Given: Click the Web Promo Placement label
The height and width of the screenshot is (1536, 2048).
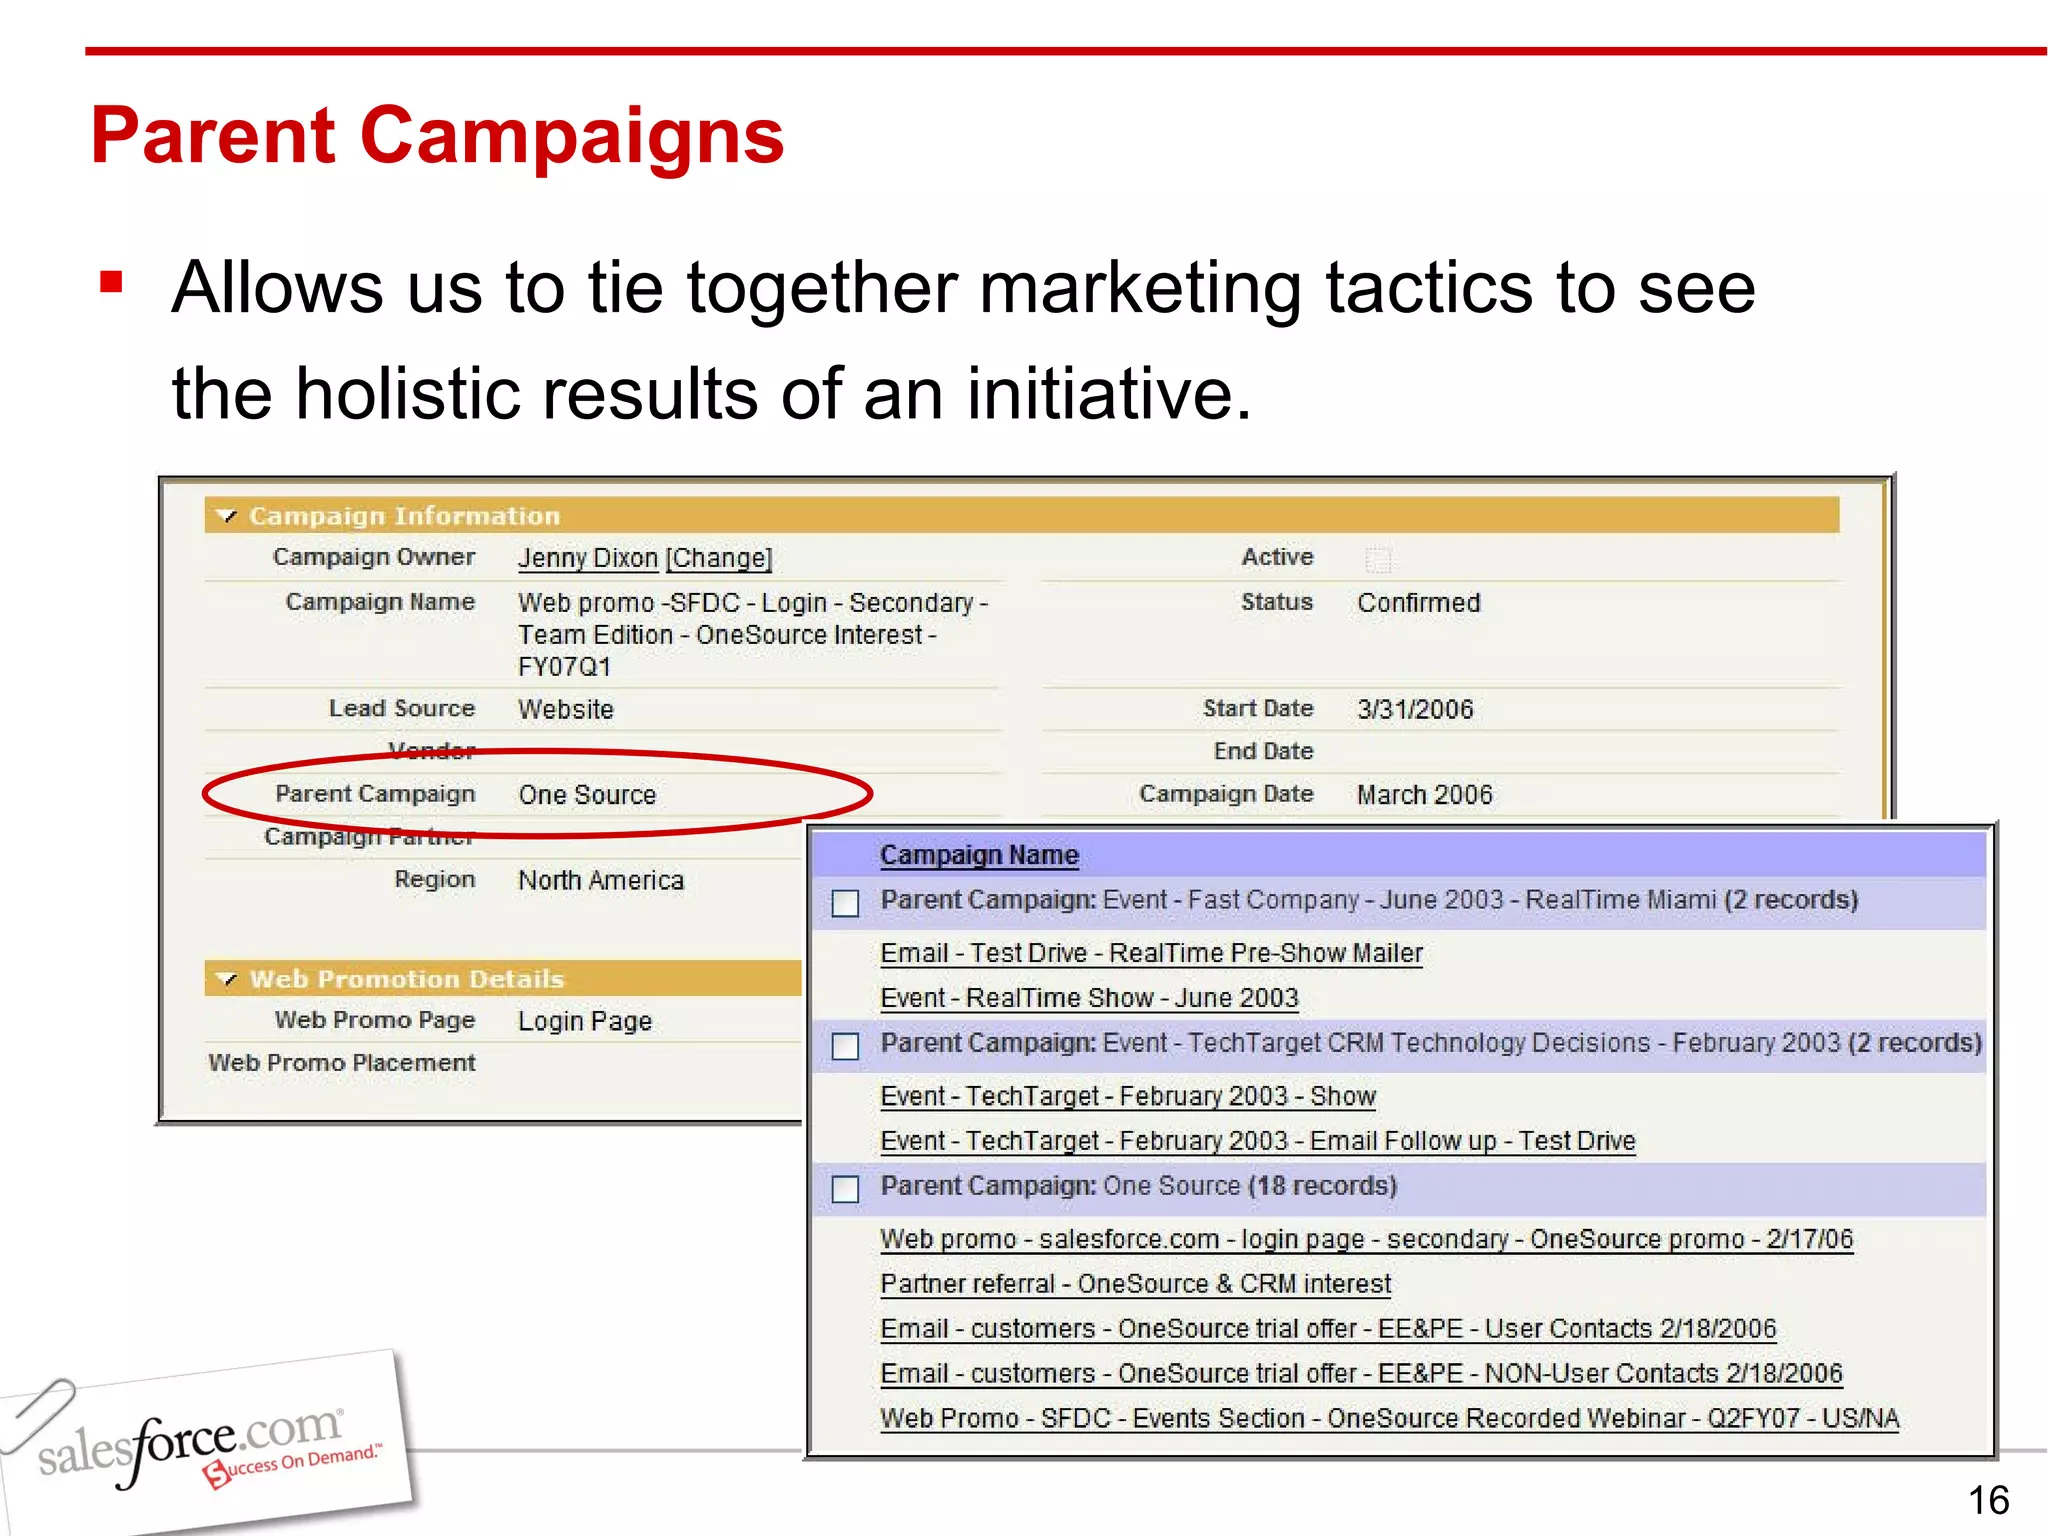Looking at the screenshot, I should point(342,1063).
